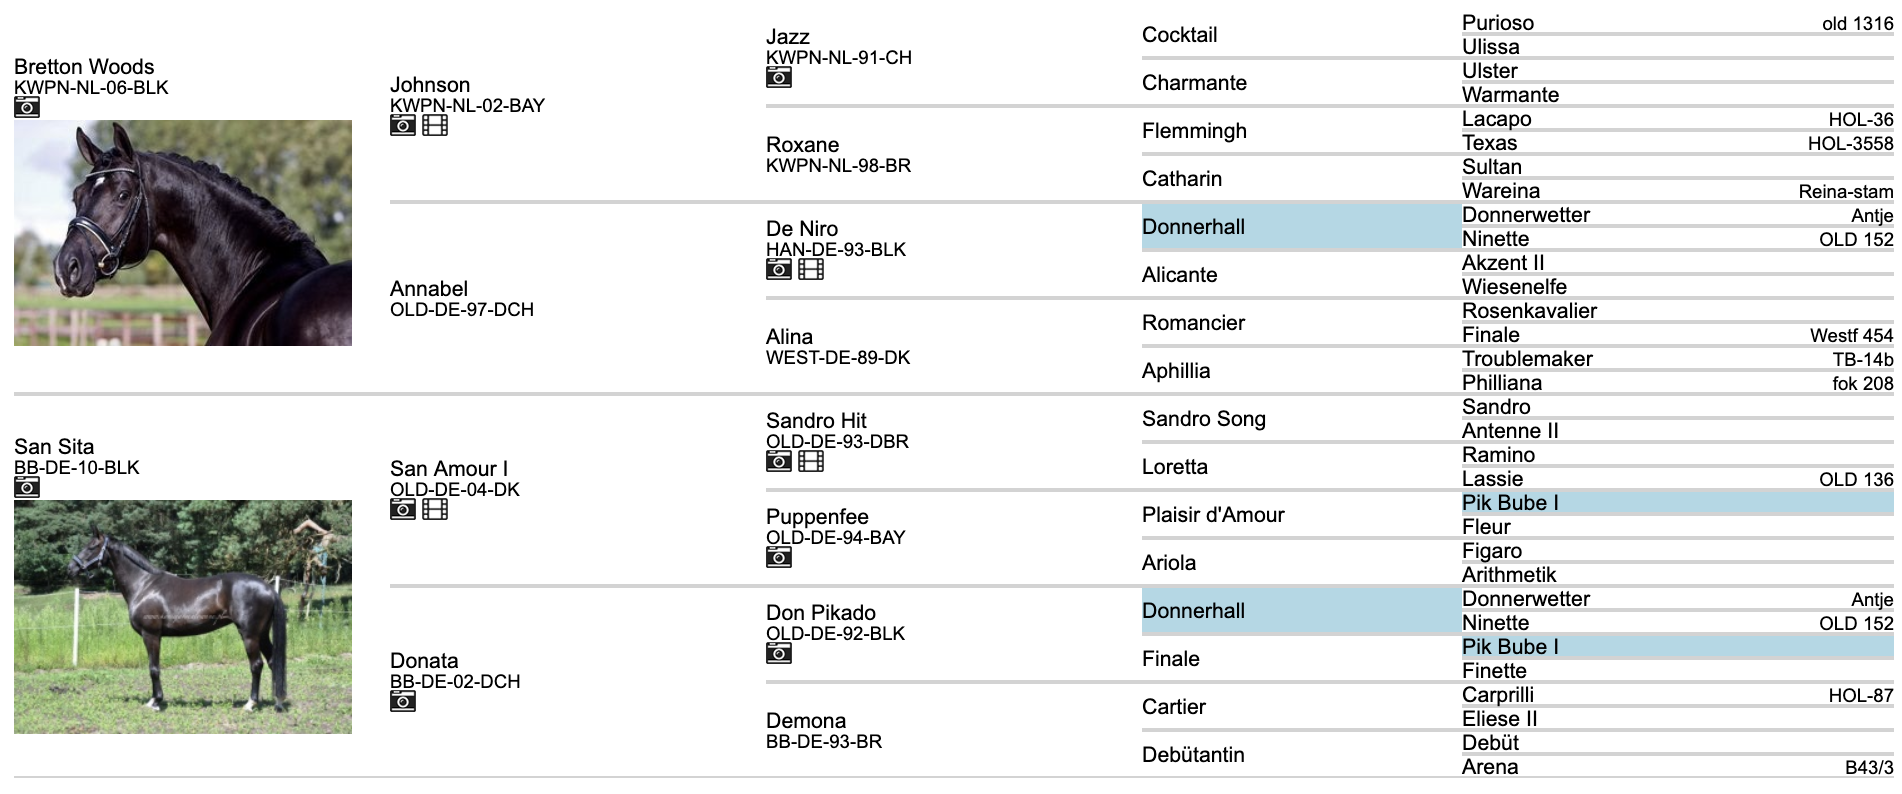Open the Cocktail ancestor link
Screen dimensions: 1902x794
click(x=1180, y=35)
